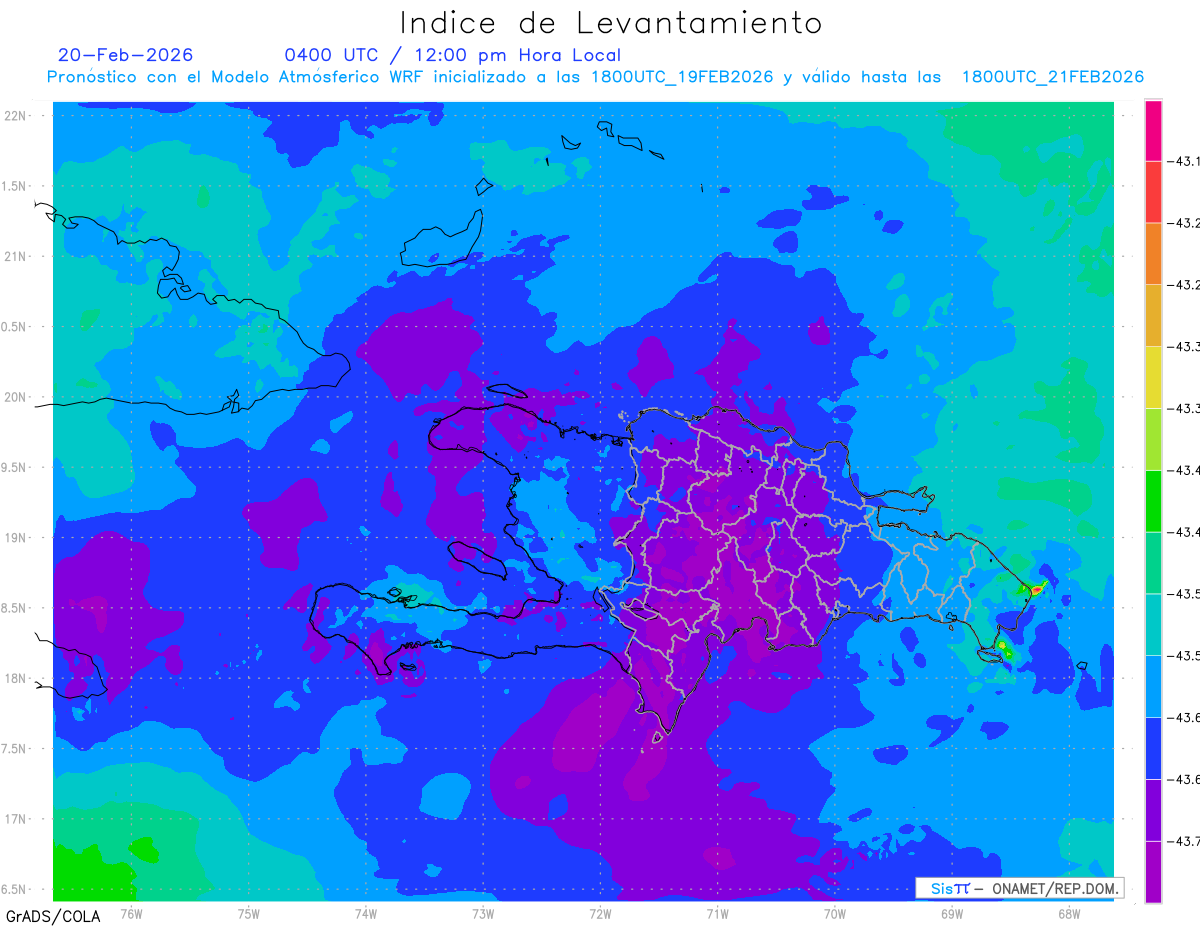Click the valid-until time '1800UTC_21FEB2026'

(1053, 77)
